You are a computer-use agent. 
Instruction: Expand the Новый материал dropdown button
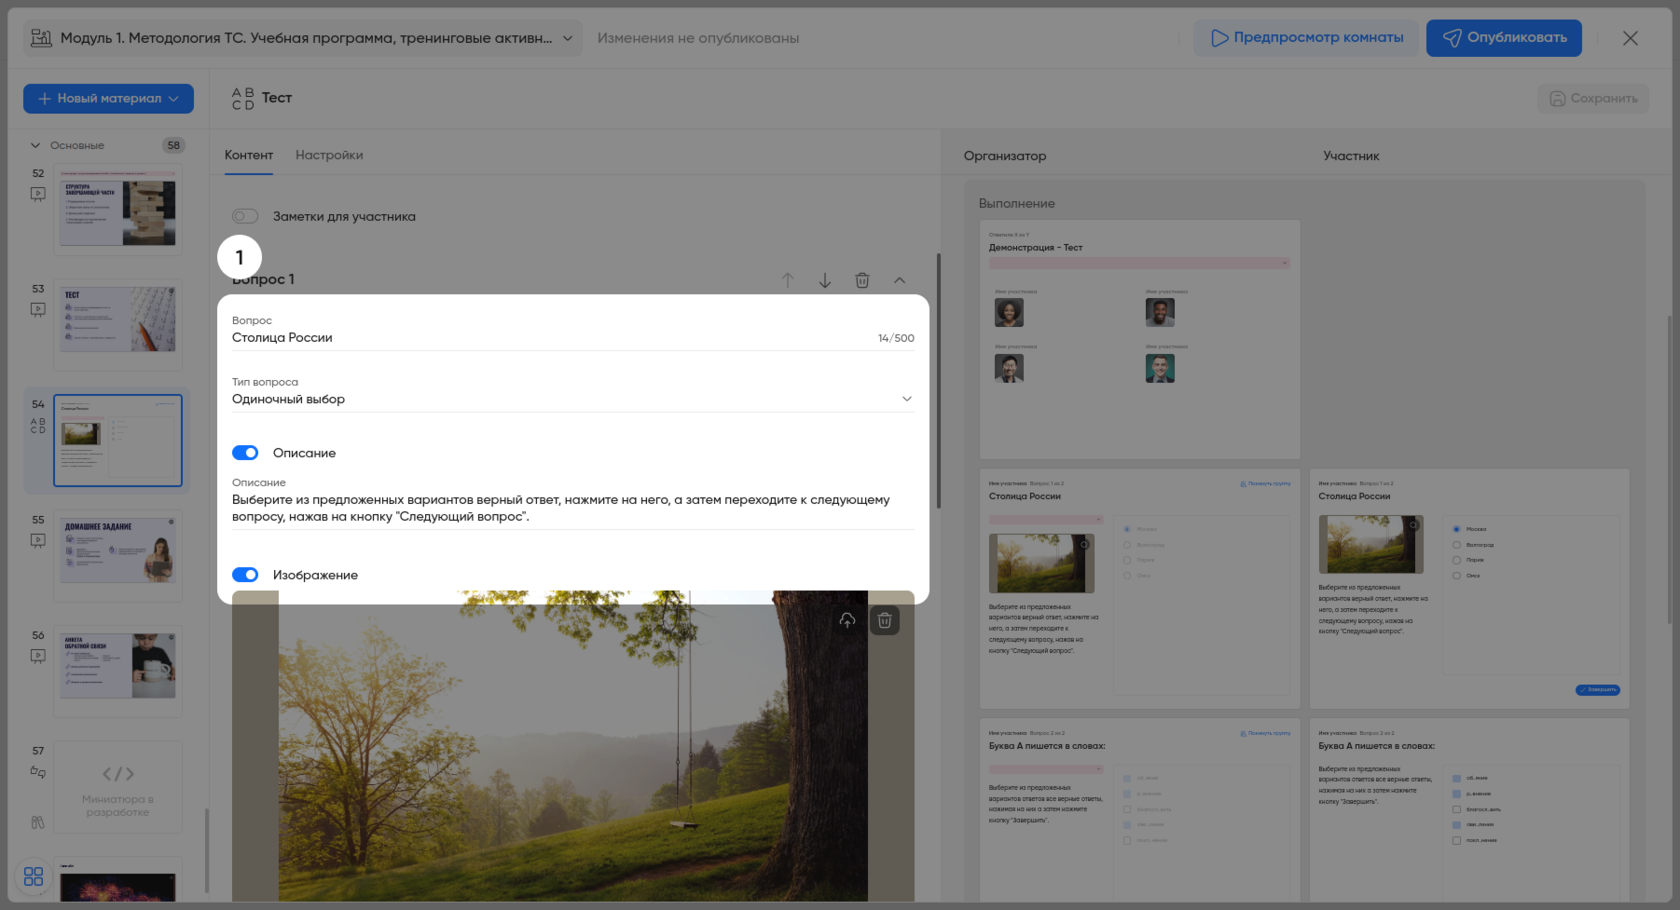(108, 98)
